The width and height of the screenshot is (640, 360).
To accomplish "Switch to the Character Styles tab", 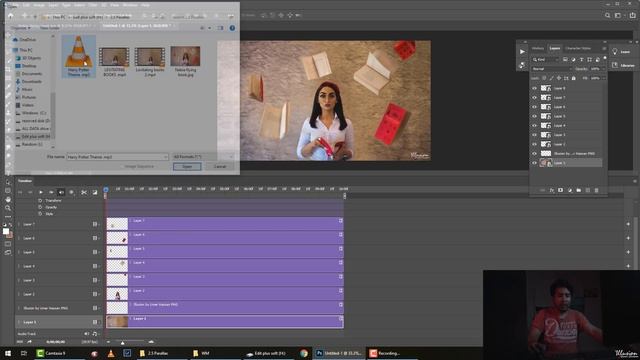I will tap(578, 48).
